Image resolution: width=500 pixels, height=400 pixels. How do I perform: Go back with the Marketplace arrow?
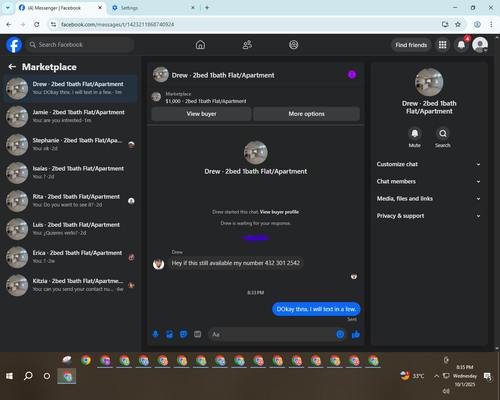click(12, 67)
